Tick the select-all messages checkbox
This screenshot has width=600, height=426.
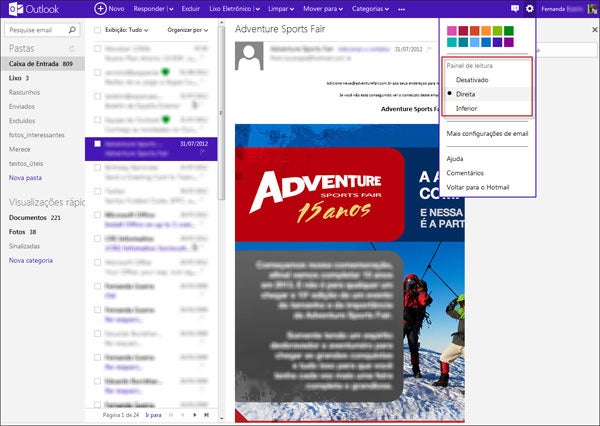click(97, 30)
